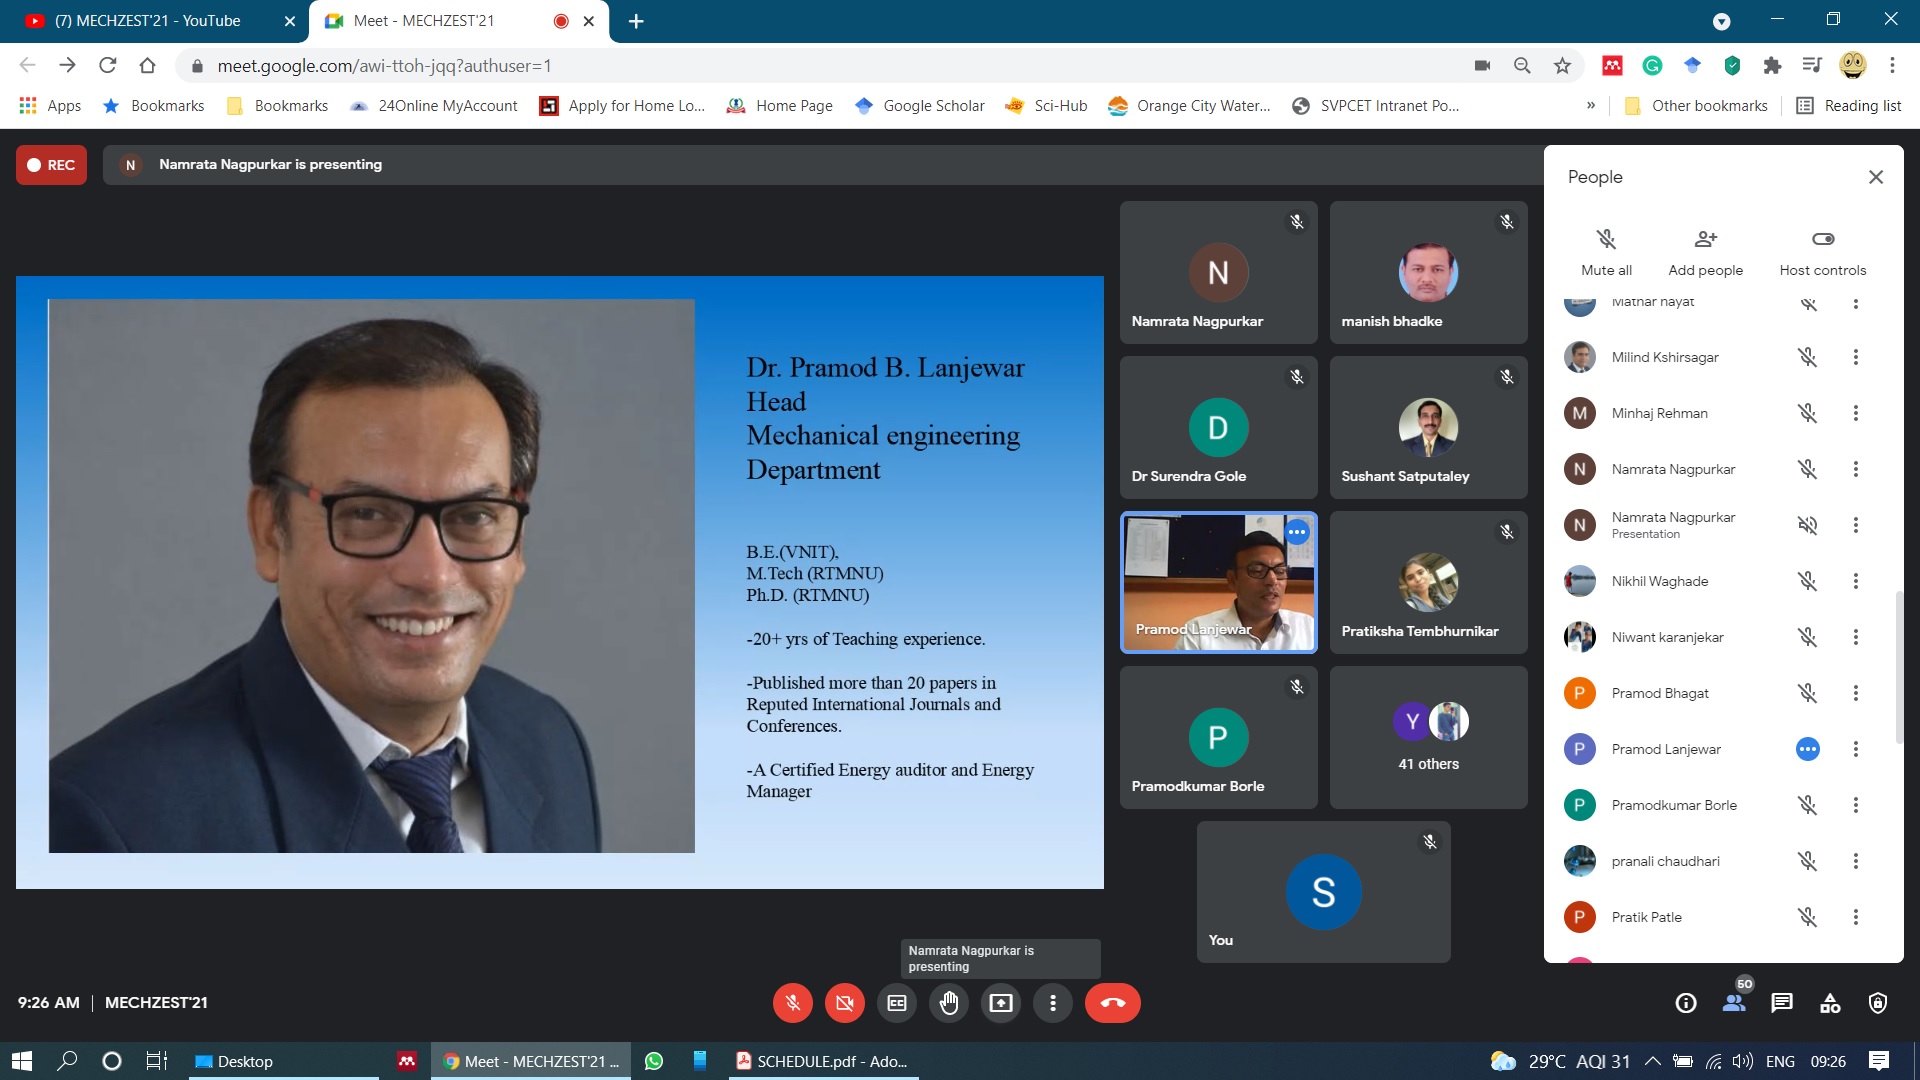Open chat with everyone
Screen dimensions: 1920x1080
click(x=1782, y=1003)
